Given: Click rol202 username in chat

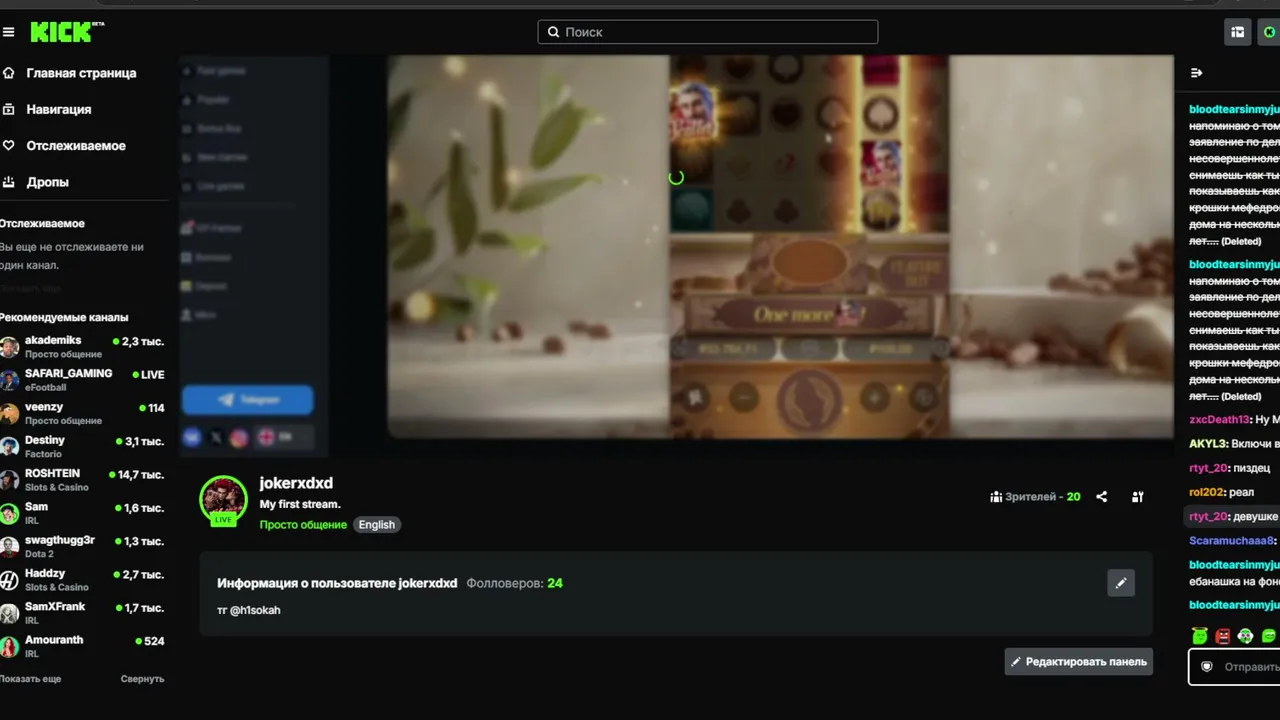Looking at the screenshot, I should click(x=1207, y=492).
